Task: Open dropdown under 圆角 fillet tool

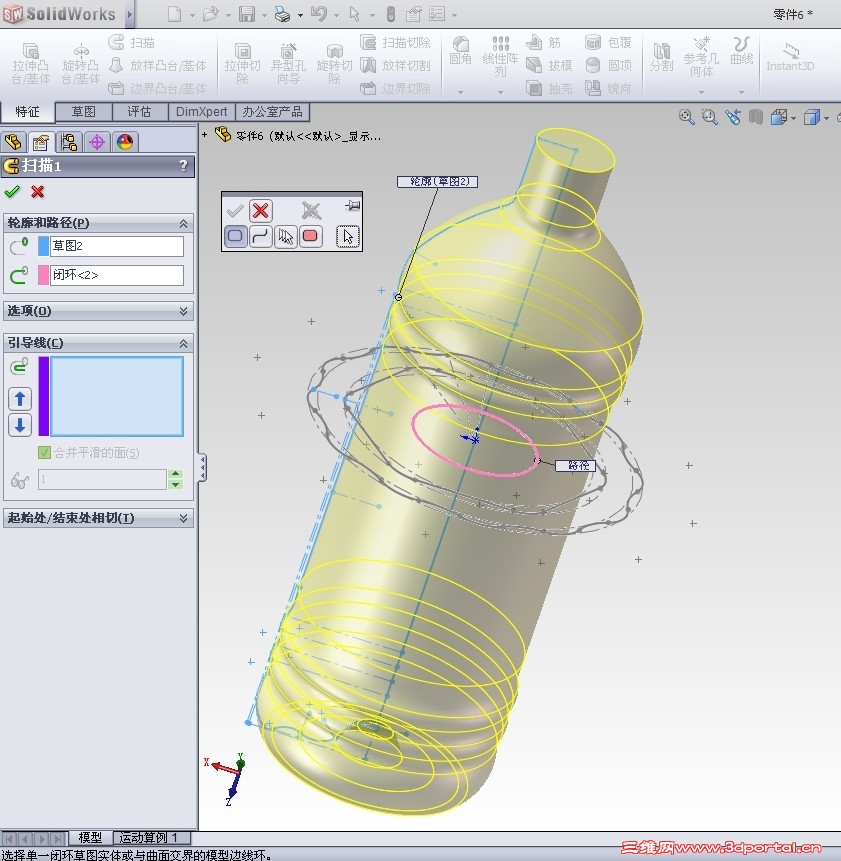Action: 460,92
